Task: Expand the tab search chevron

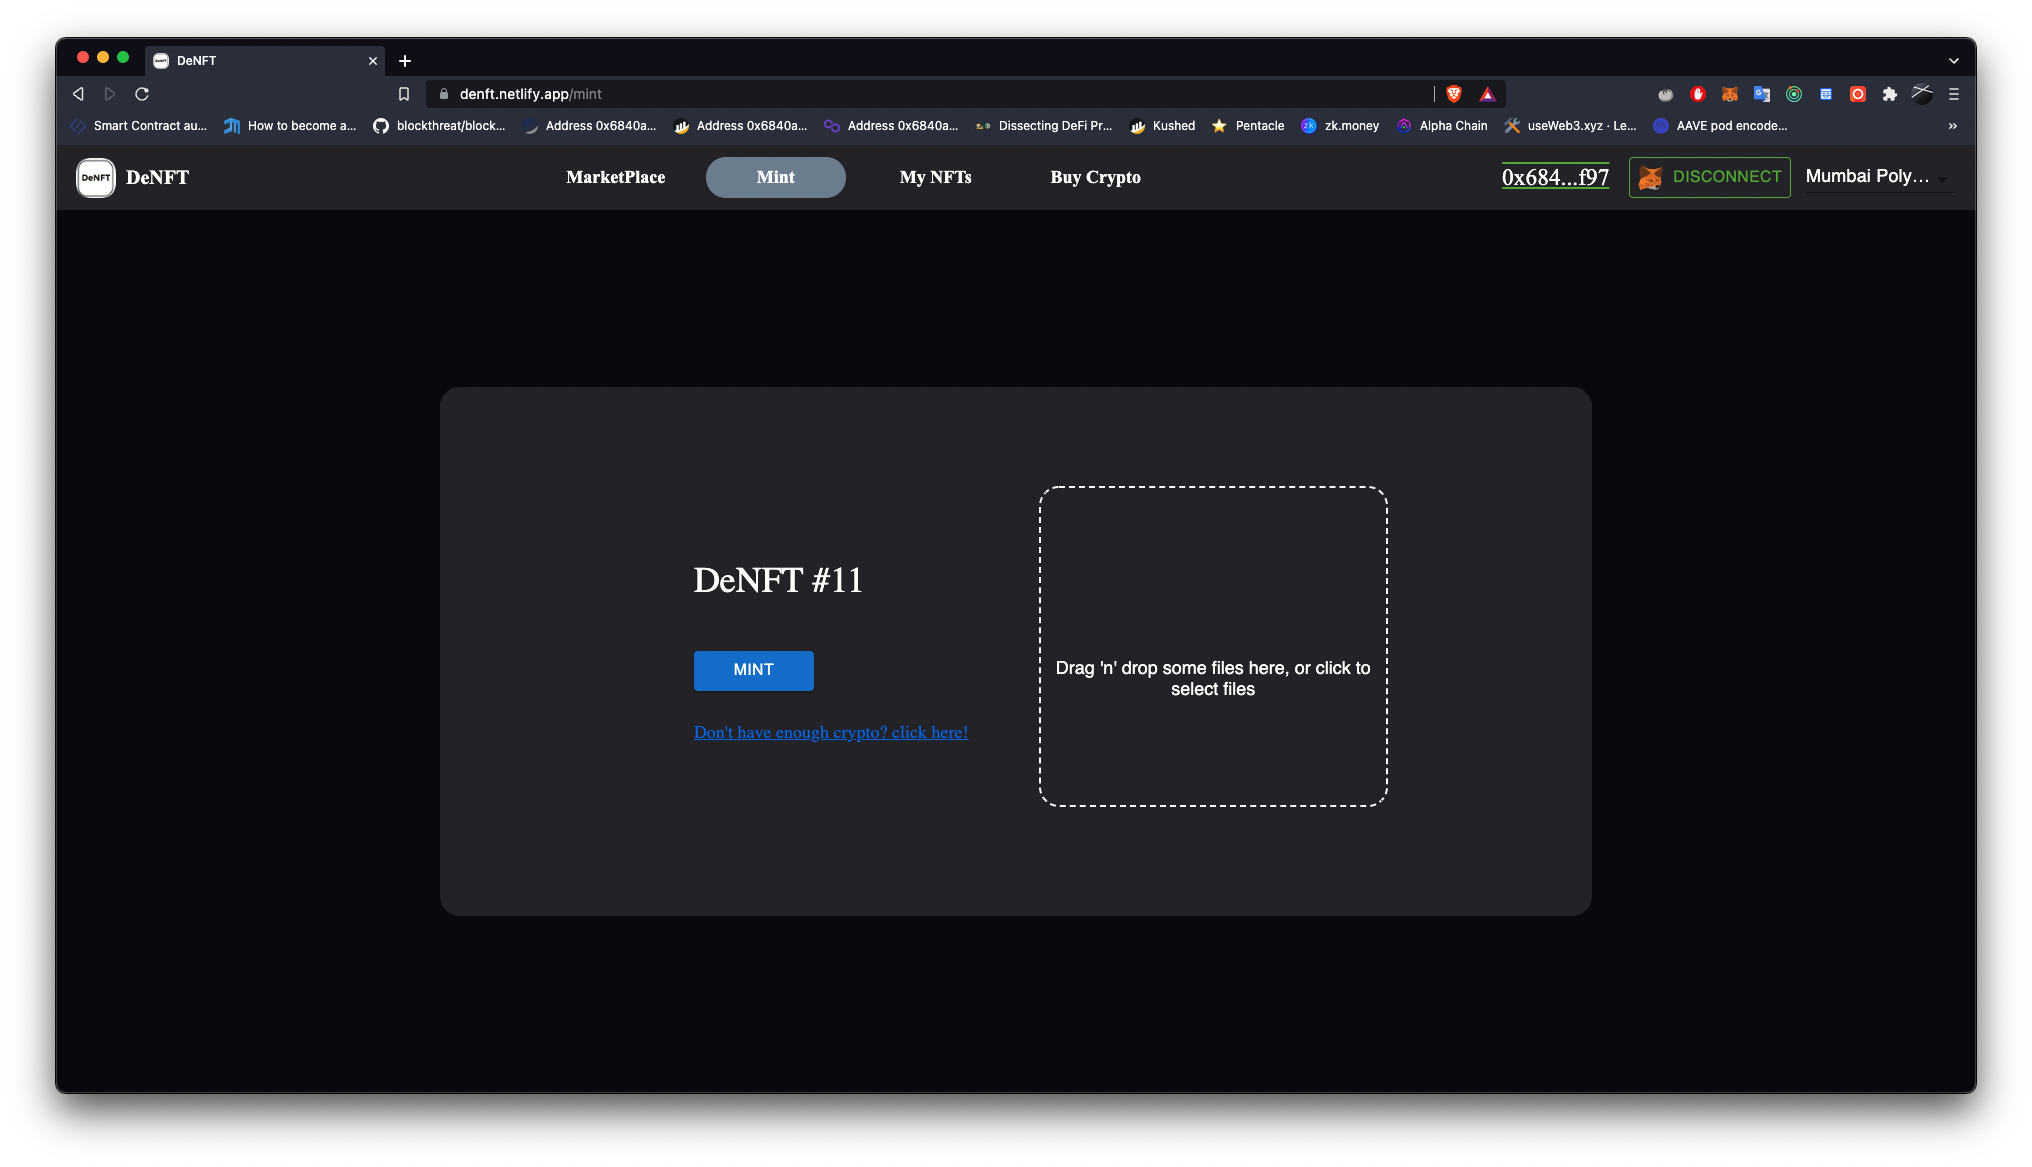Action: click(x=1953, y=61)
